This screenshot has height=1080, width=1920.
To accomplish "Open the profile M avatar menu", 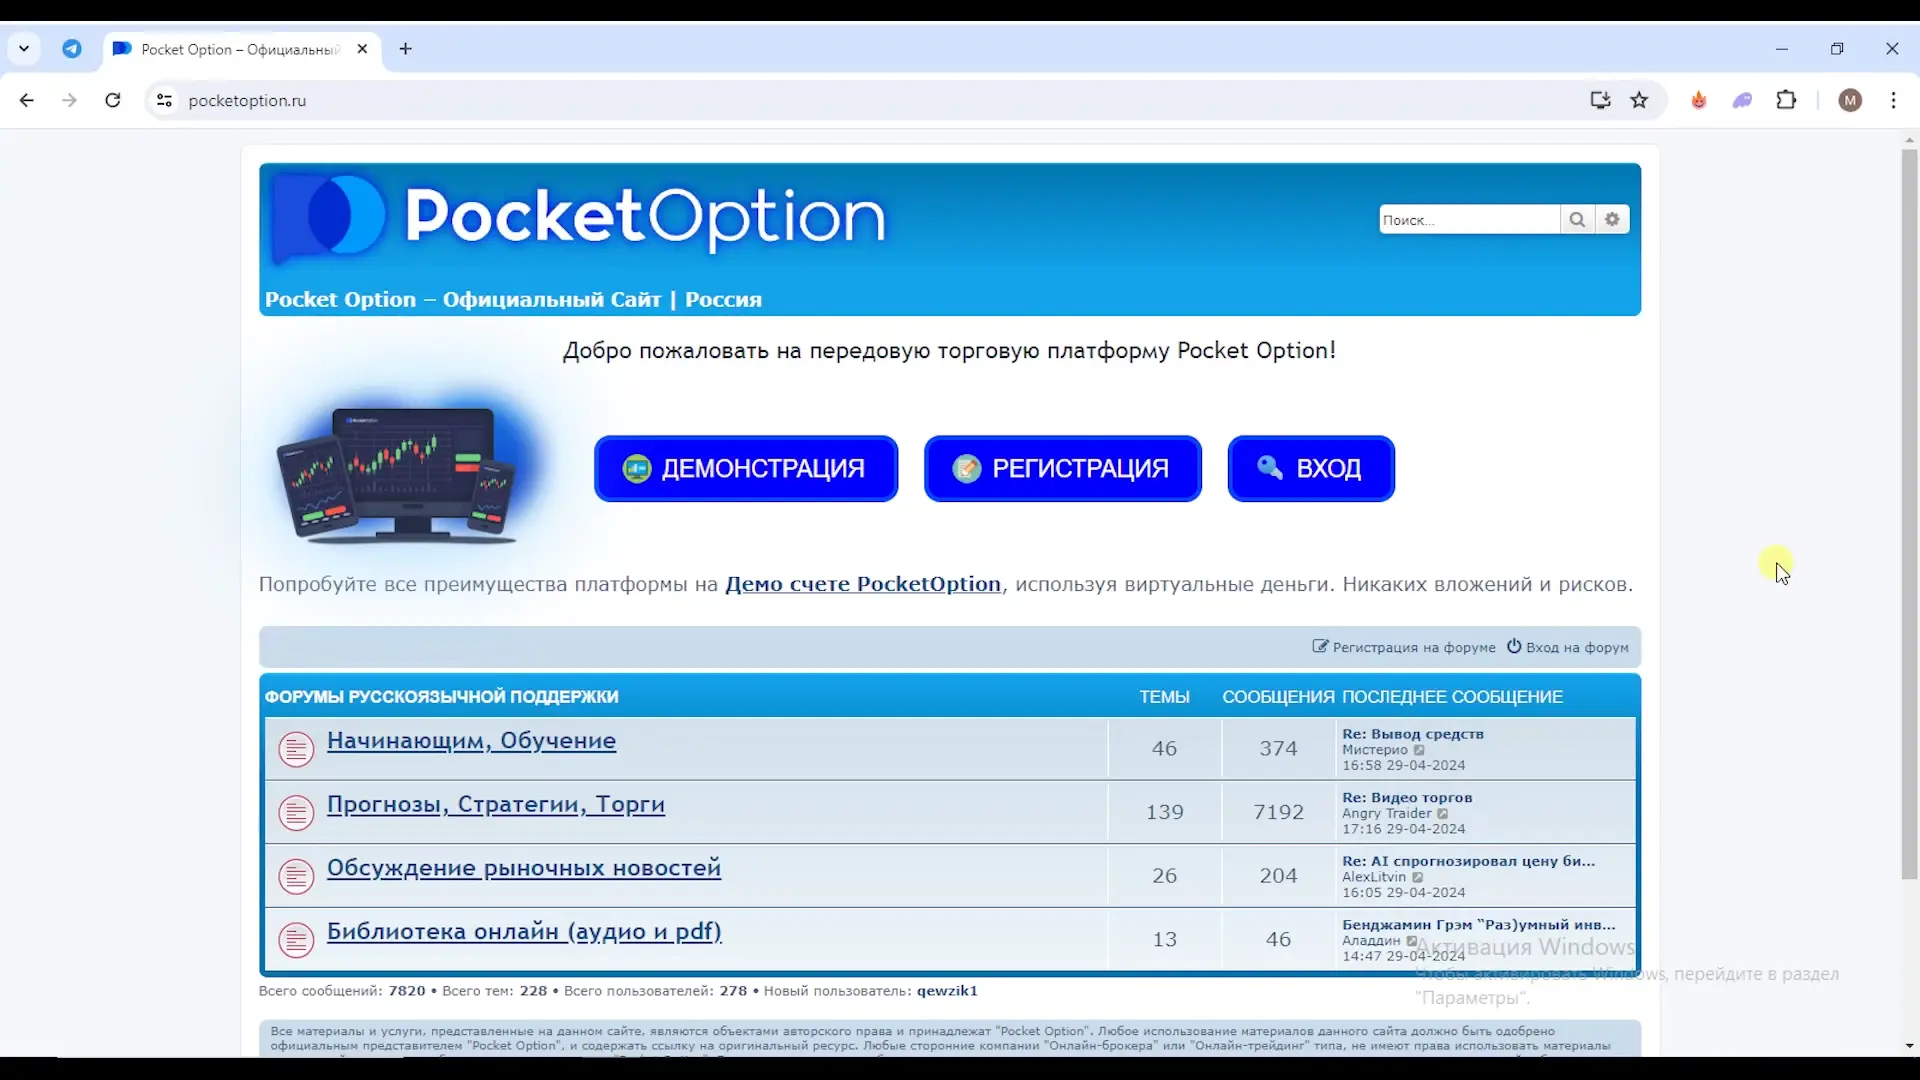I will [x=1850, y=100].
